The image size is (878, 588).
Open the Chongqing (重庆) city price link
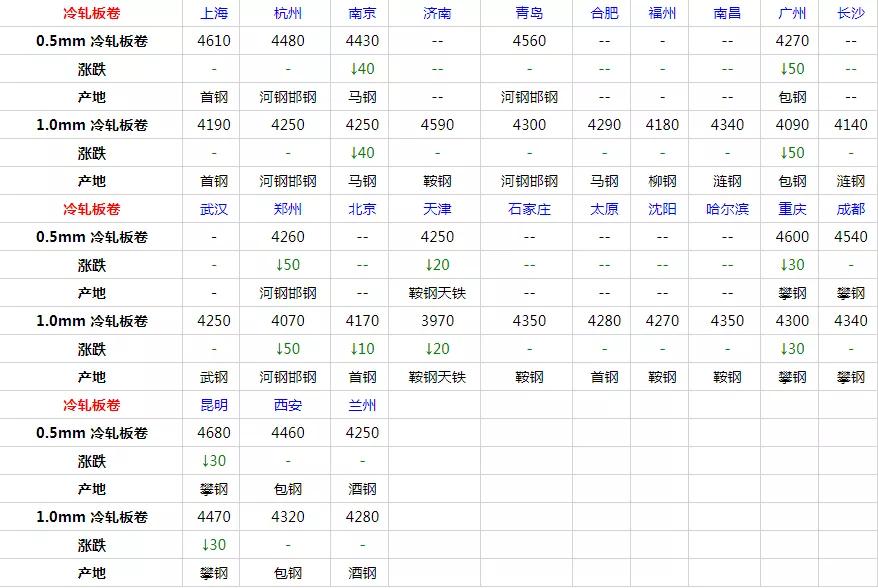792,209
